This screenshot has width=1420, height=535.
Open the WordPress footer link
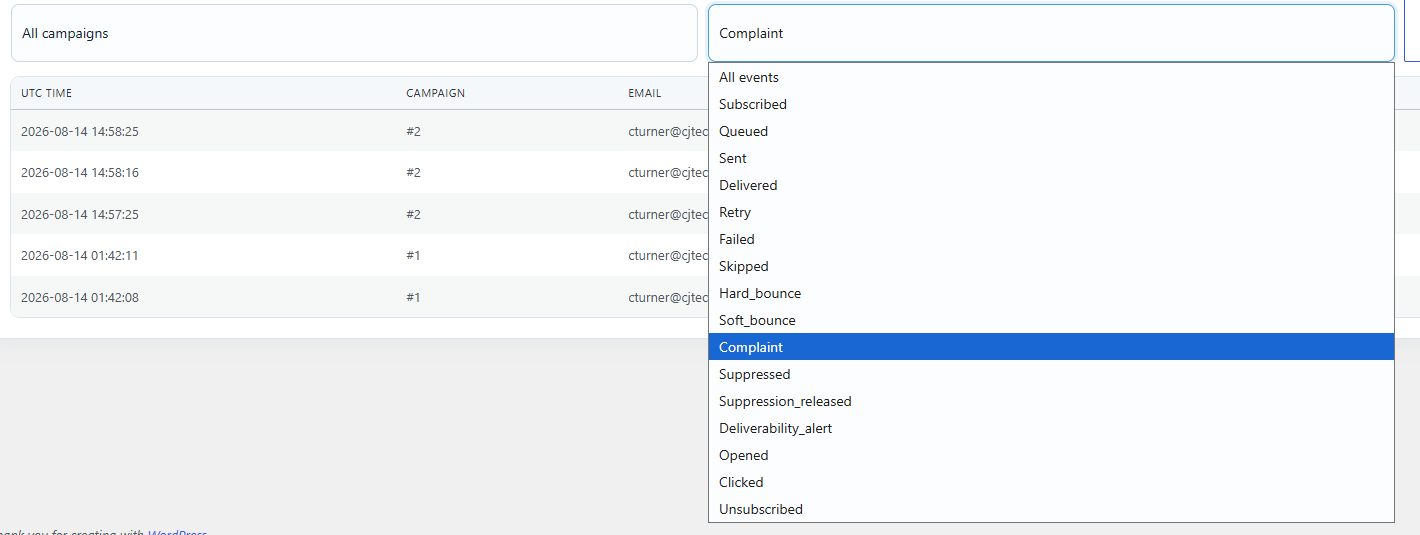click(x=176, y=531)
